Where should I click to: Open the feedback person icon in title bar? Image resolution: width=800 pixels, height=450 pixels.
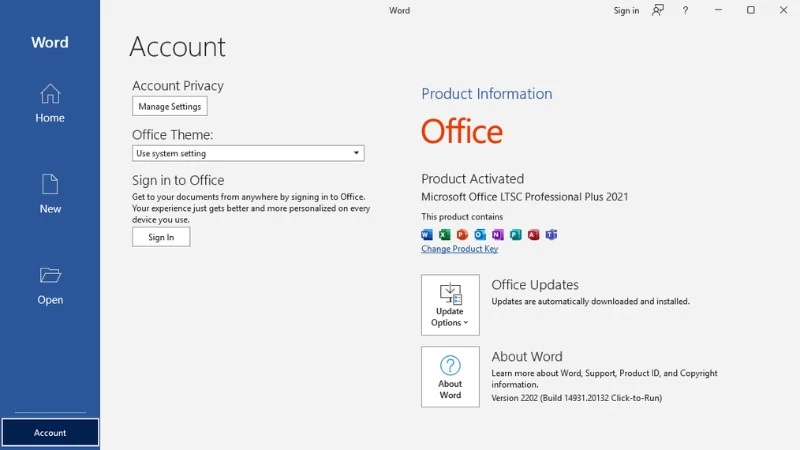point(658,10)
